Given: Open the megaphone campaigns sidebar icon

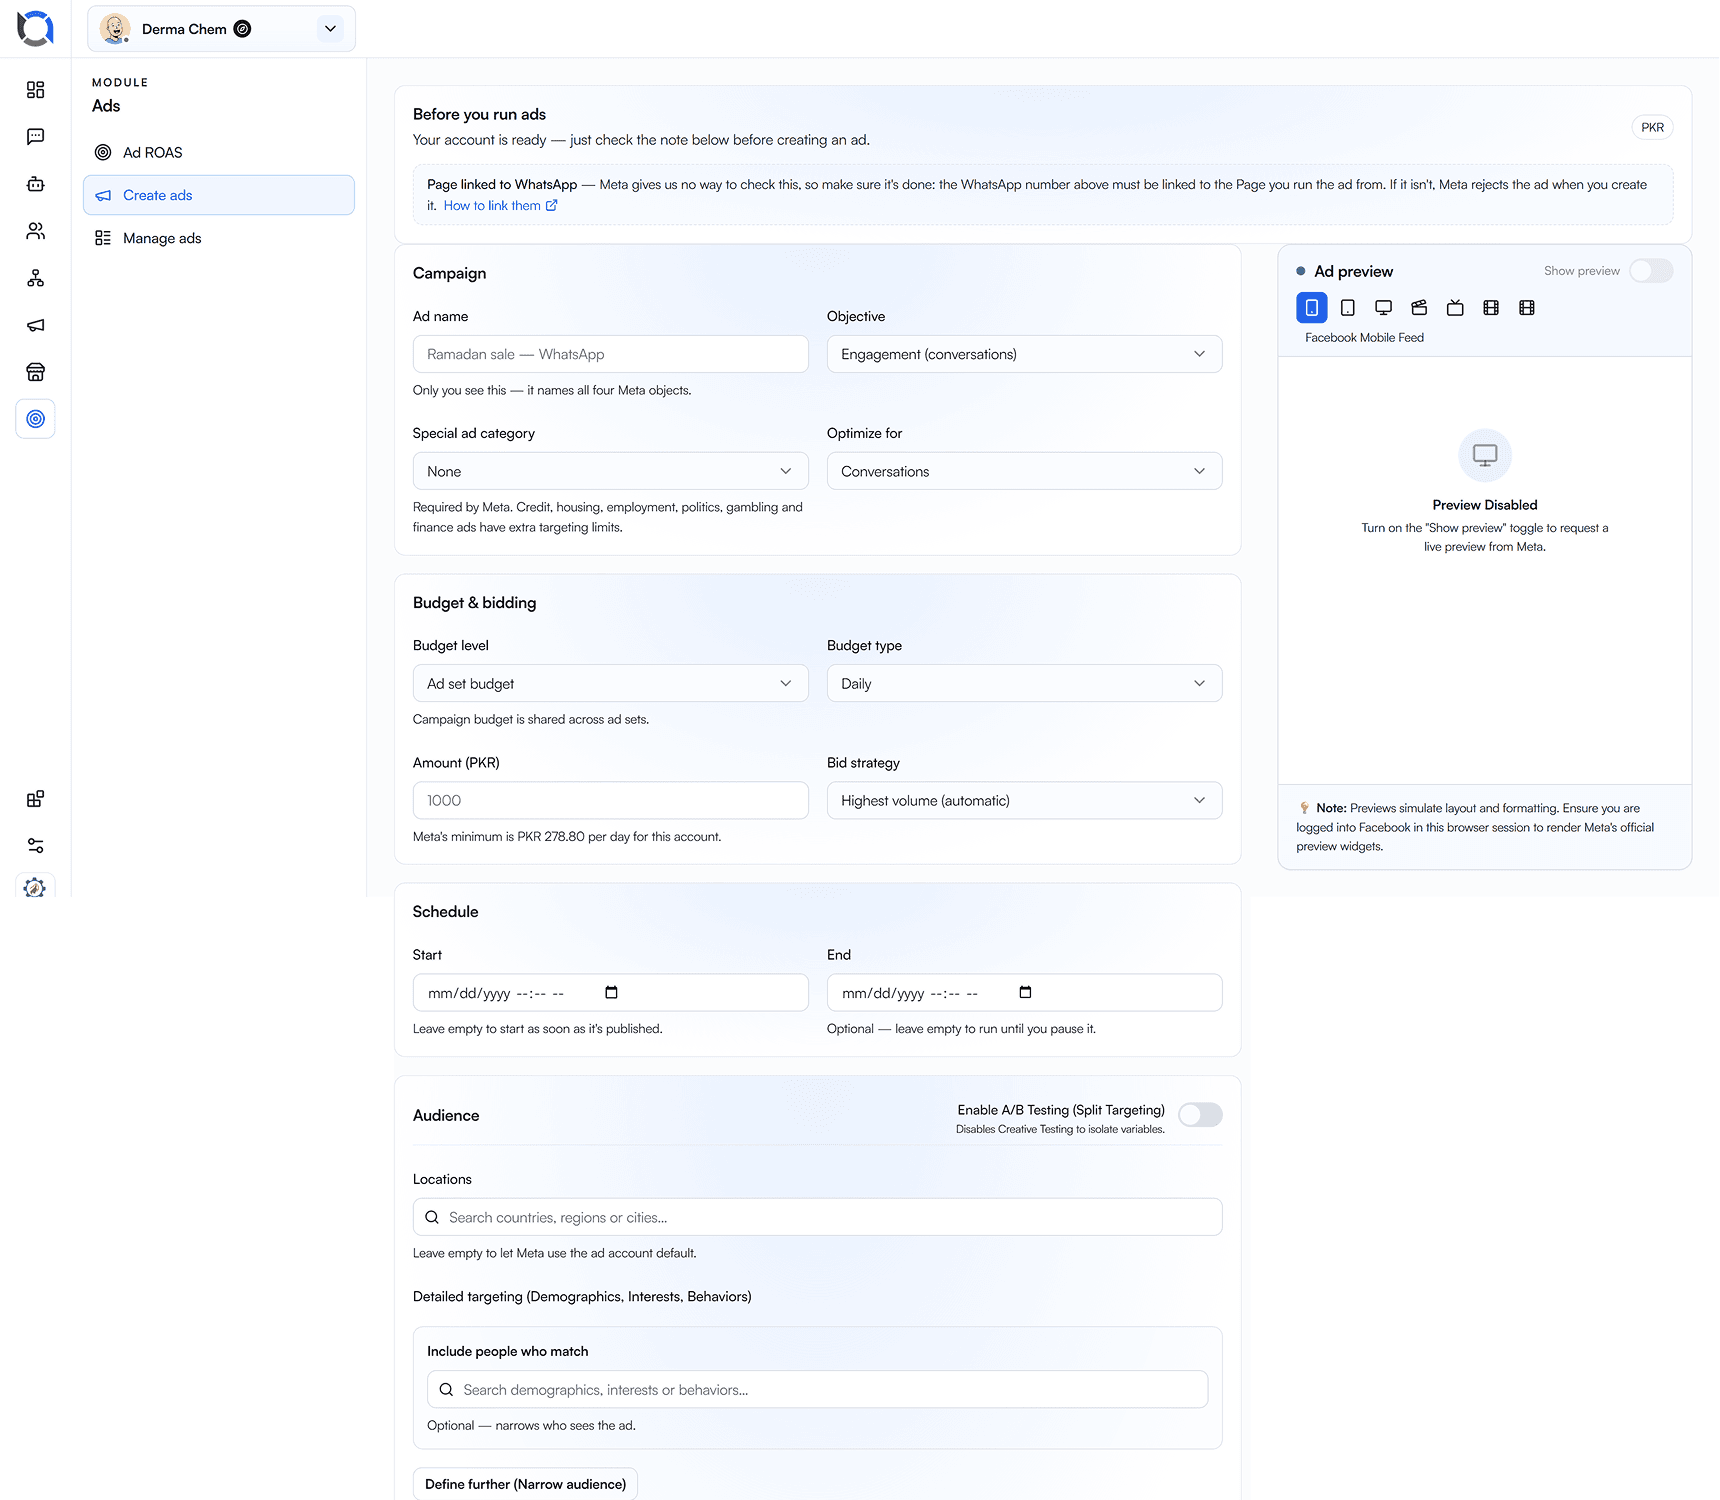Looking at the screenshot, I should pyautogui.click(x=35, y=325).
